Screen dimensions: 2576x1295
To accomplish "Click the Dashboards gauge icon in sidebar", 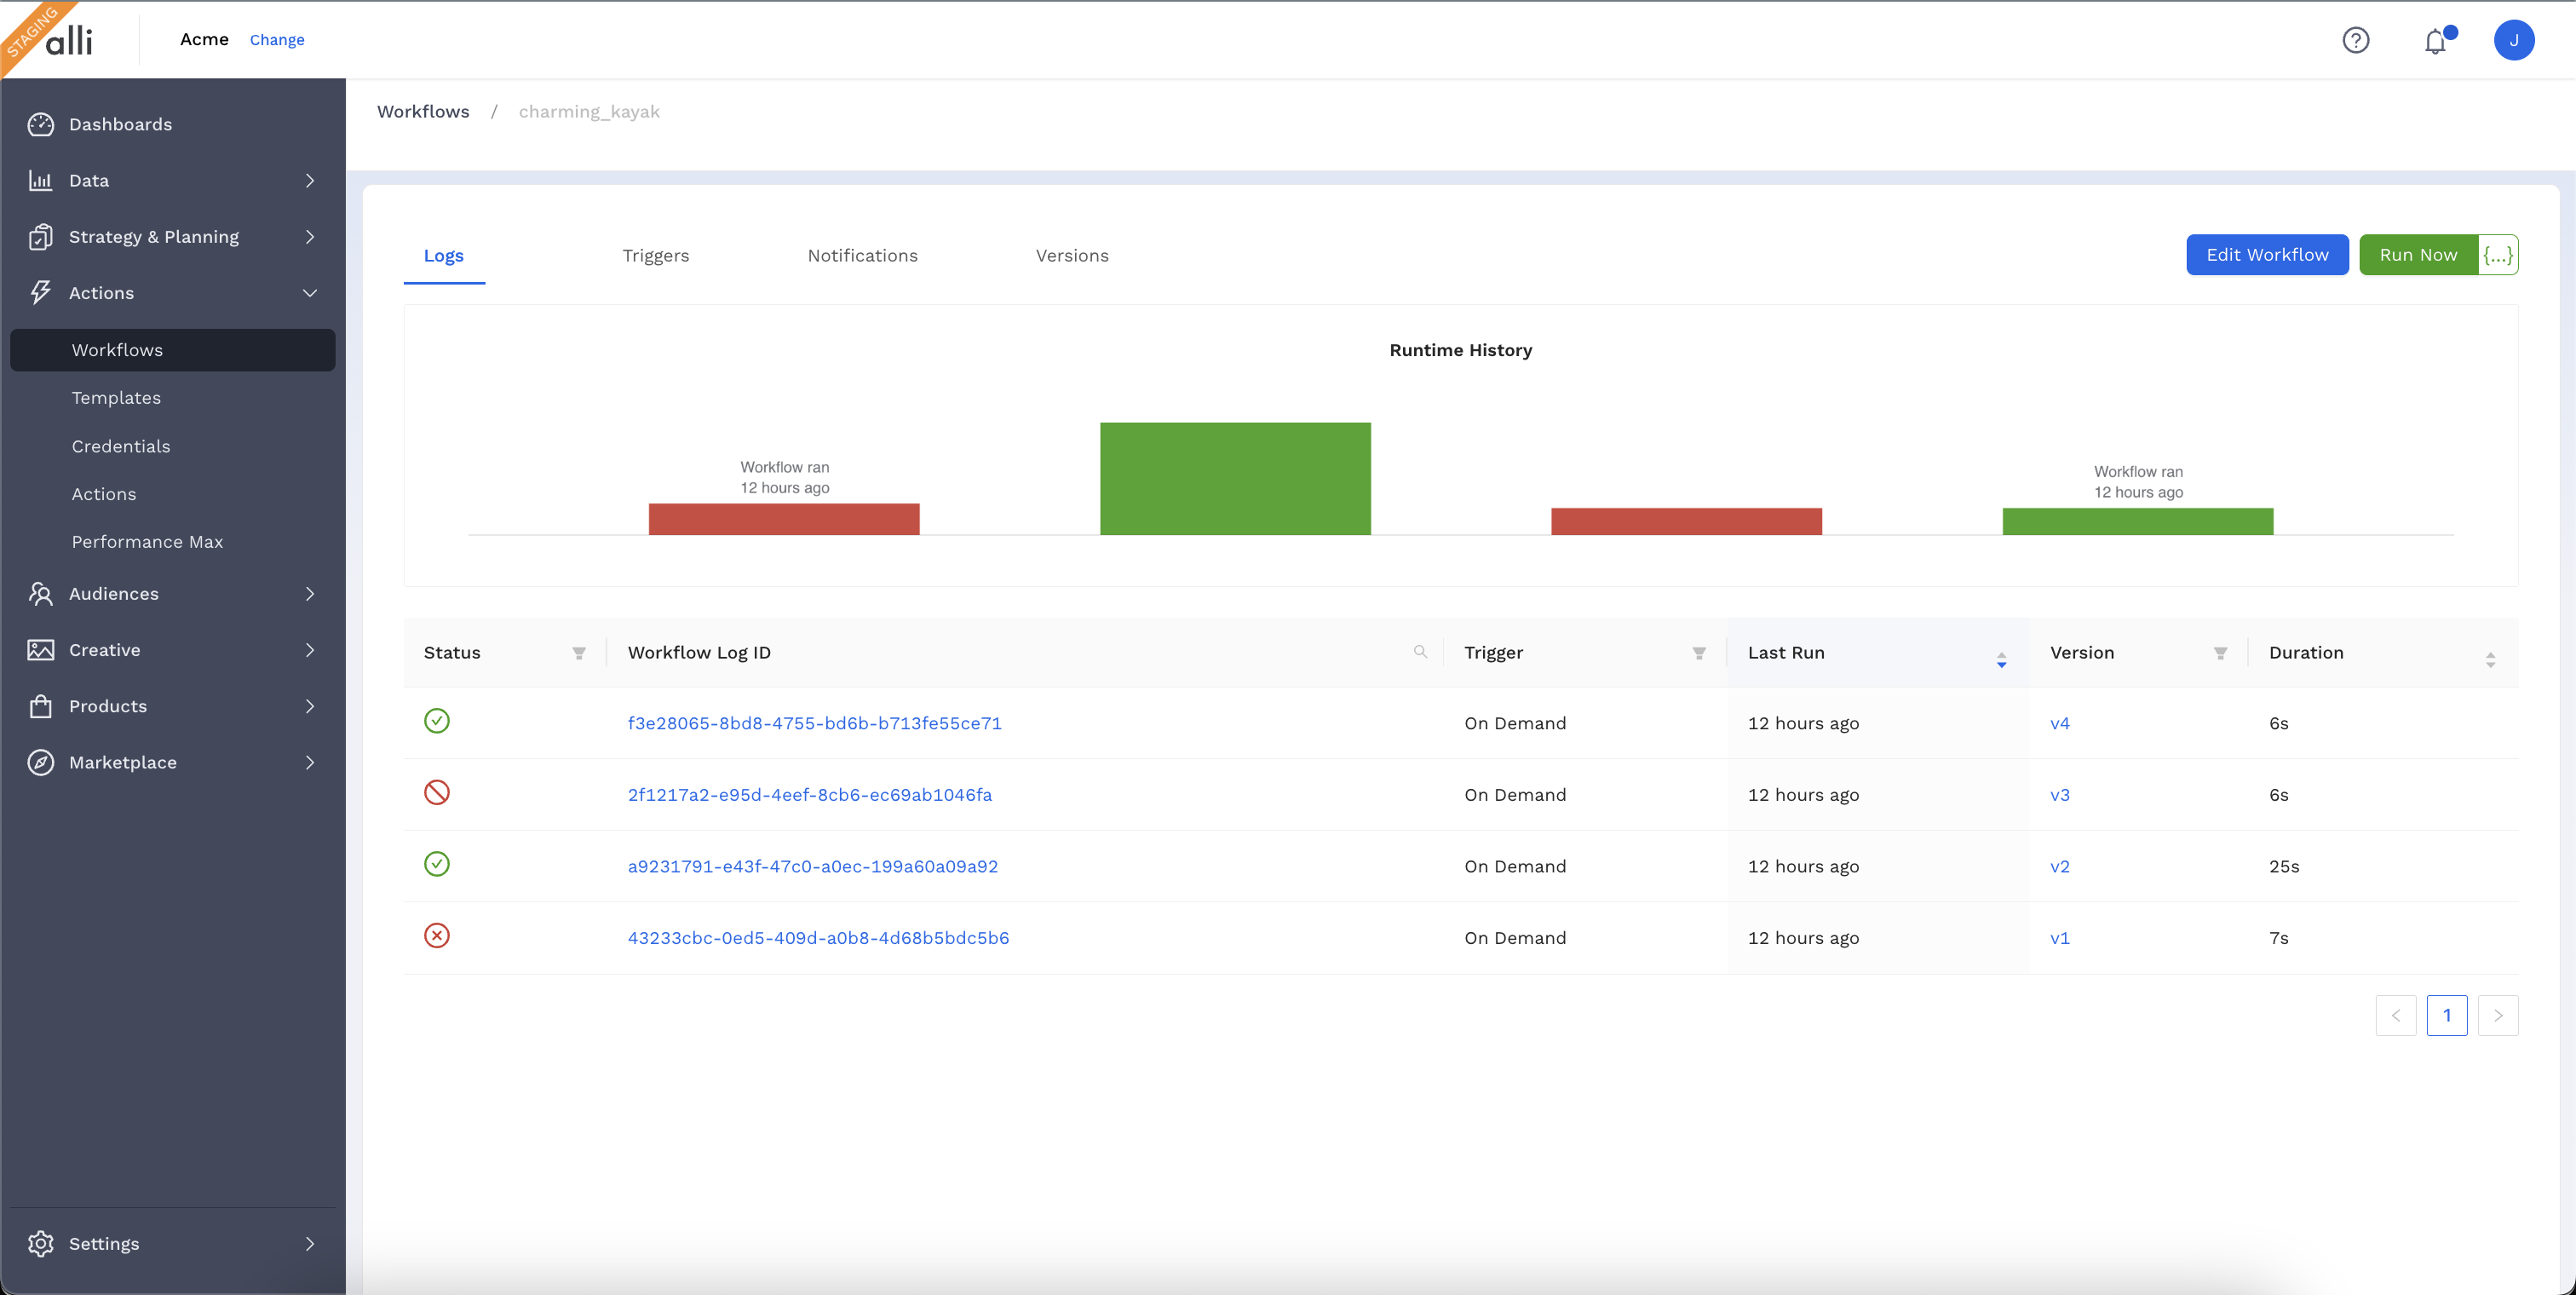I will 41,124.
